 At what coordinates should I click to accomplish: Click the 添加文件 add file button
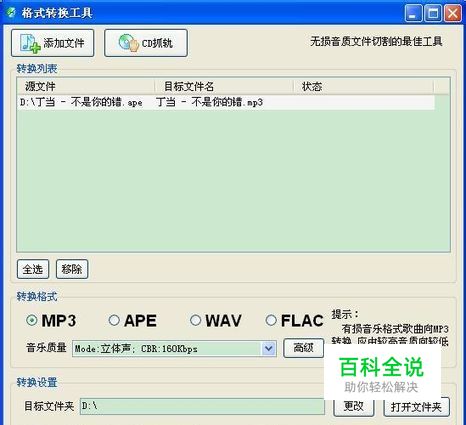pyautogui.click(x=53, y=43)
